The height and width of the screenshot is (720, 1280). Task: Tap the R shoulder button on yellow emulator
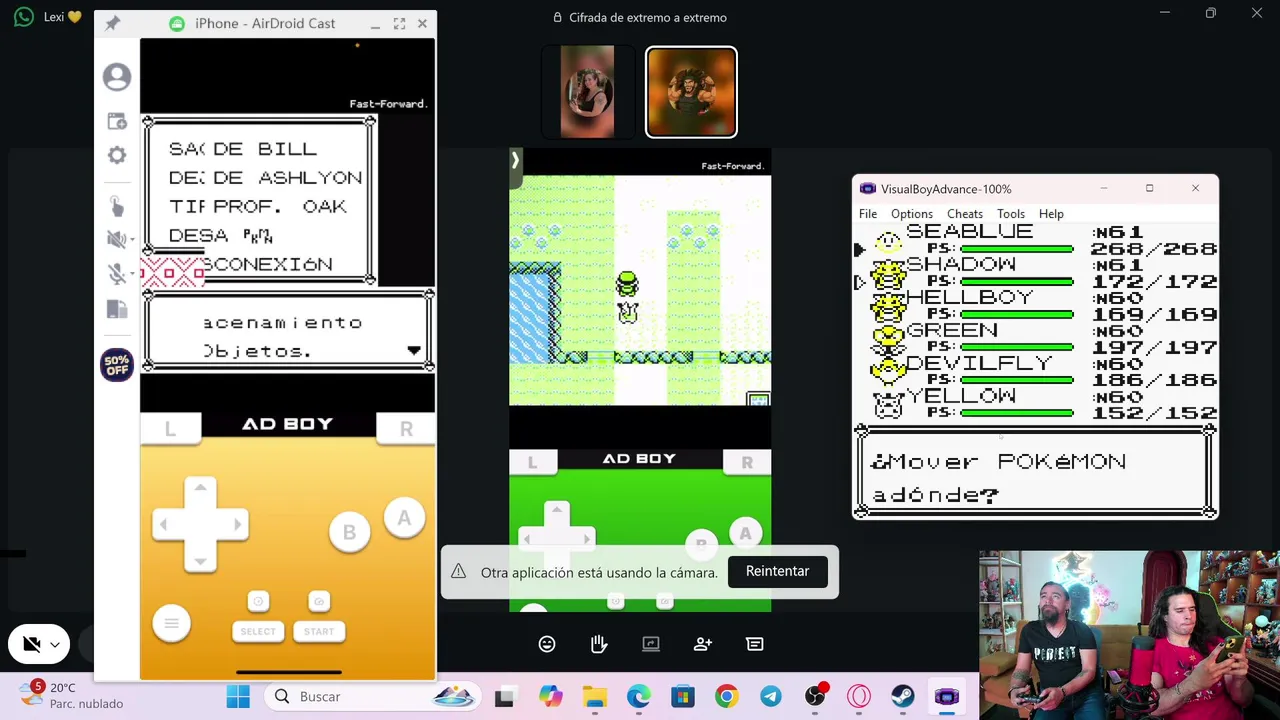point(406,428)
